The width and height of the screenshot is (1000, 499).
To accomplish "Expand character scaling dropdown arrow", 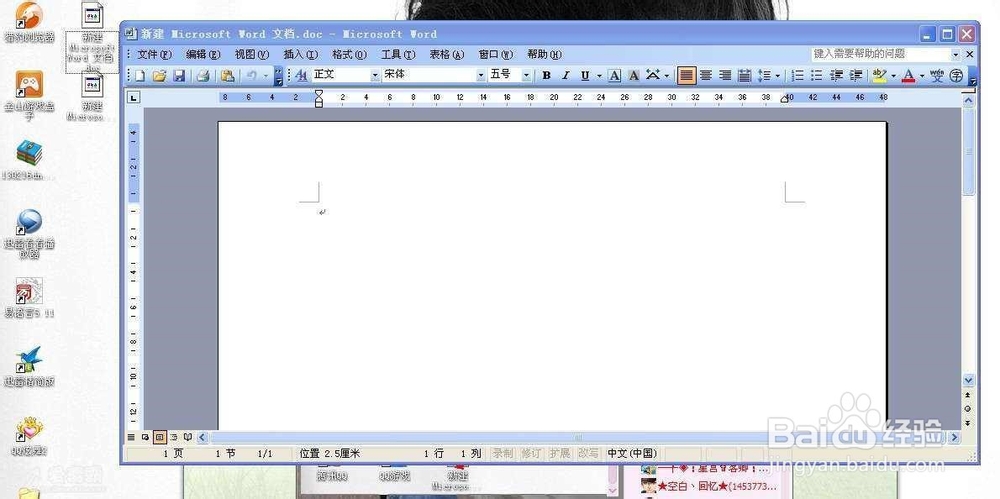I will click(x=667, y=76).
